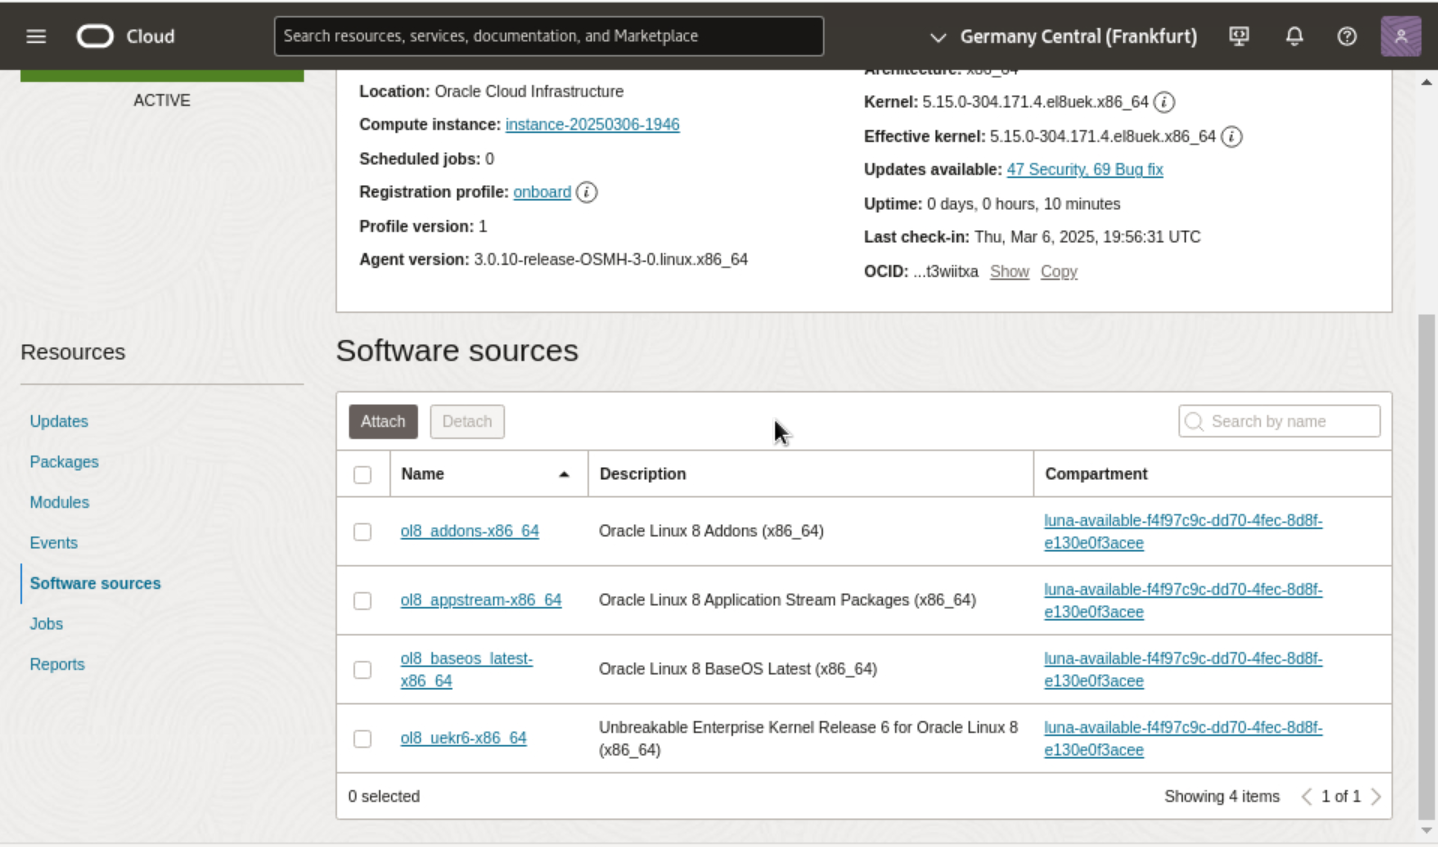The width and height of the screenshot is (1438, 847).
Task: Show info for the Registration profile
Action: [x=587, y=192]
